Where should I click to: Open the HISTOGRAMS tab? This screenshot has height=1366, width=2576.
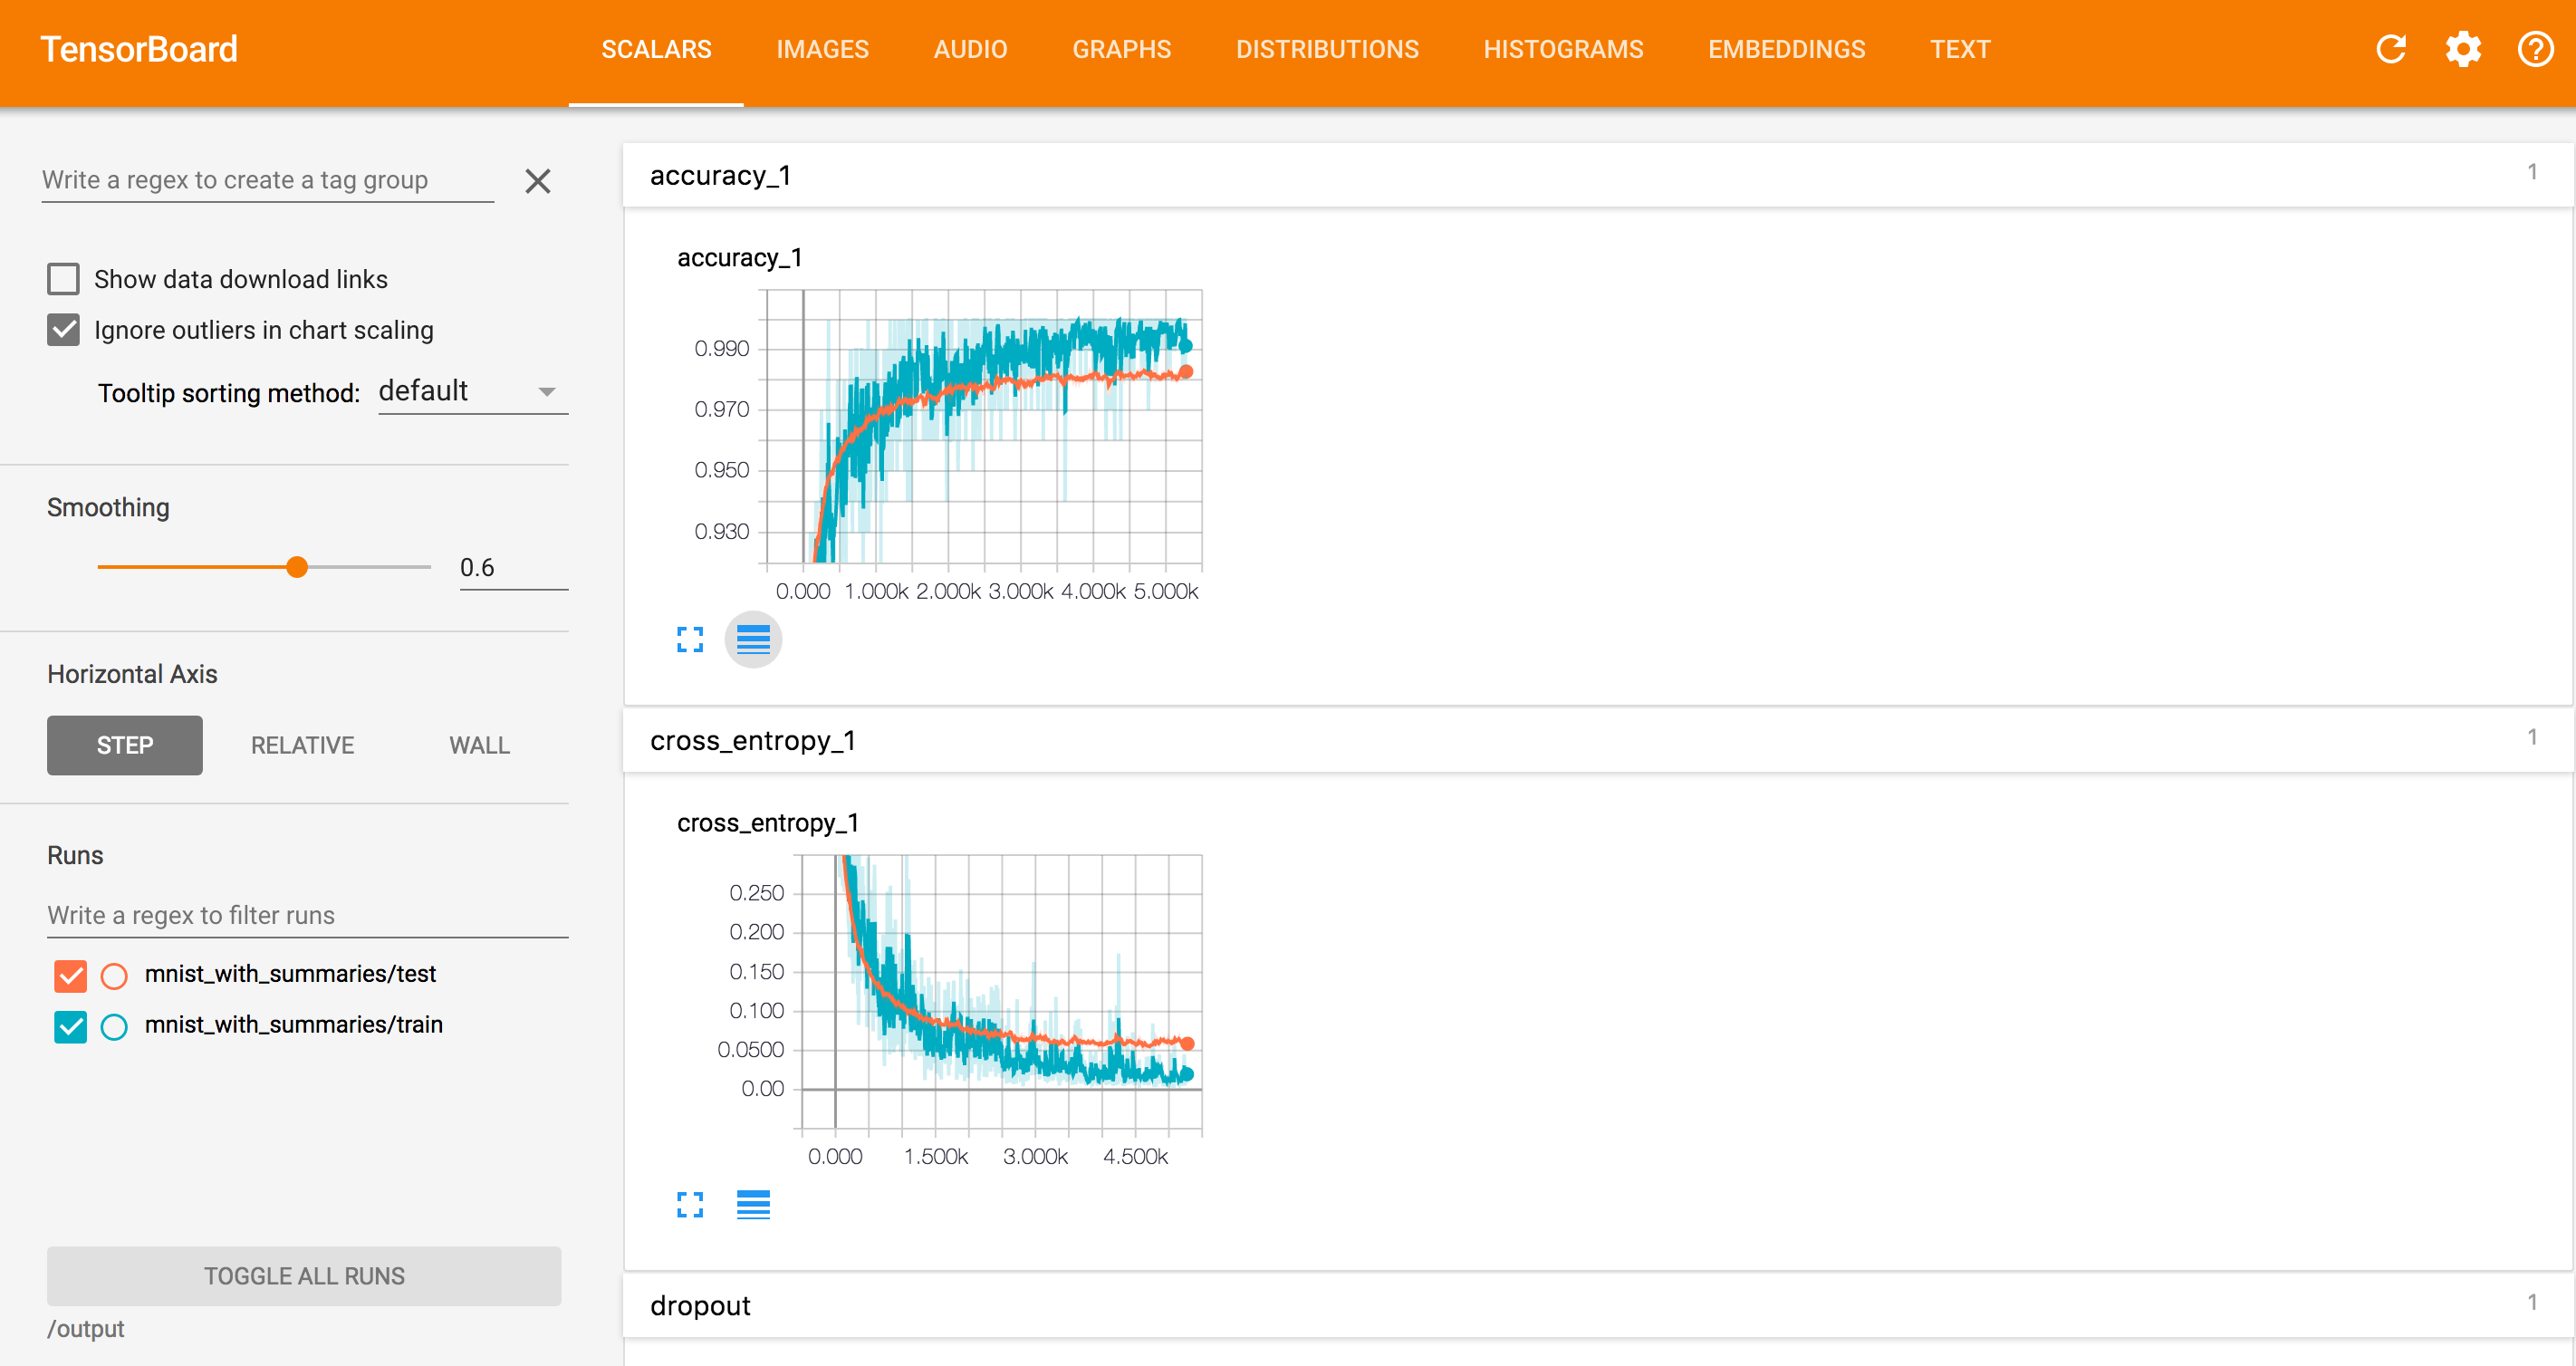pyautogui.click(x=1563, y=49)
